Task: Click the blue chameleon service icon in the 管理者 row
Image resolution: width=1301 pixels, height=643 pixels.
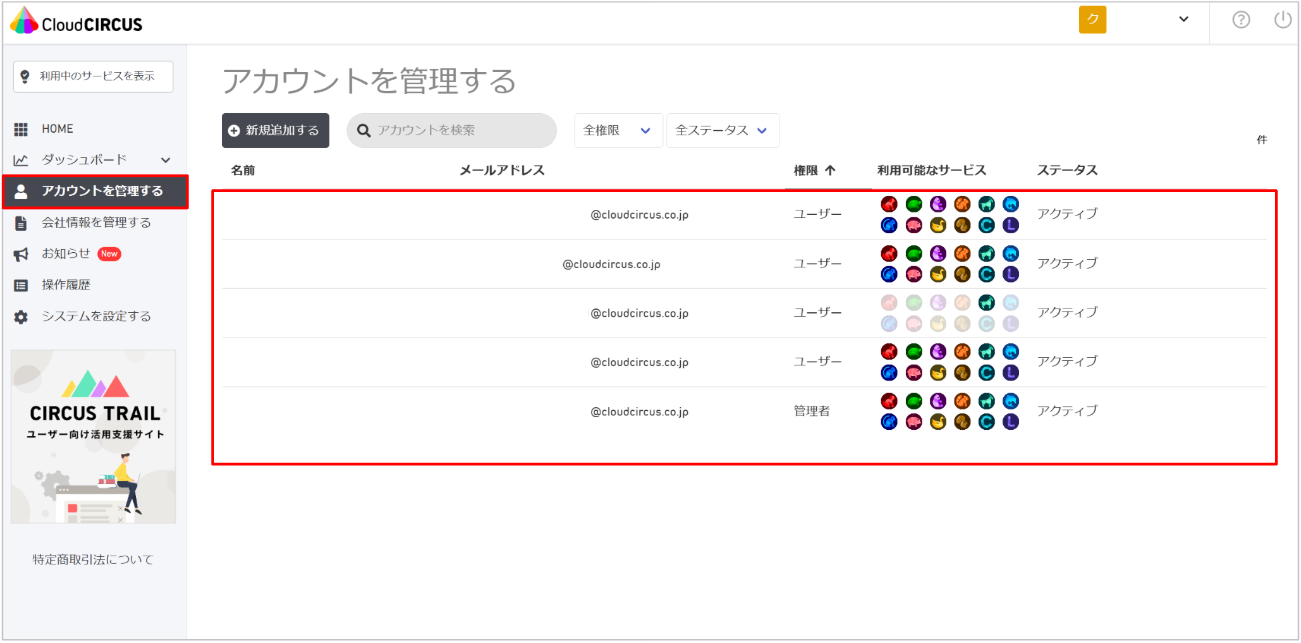Action: pos(889,422)
